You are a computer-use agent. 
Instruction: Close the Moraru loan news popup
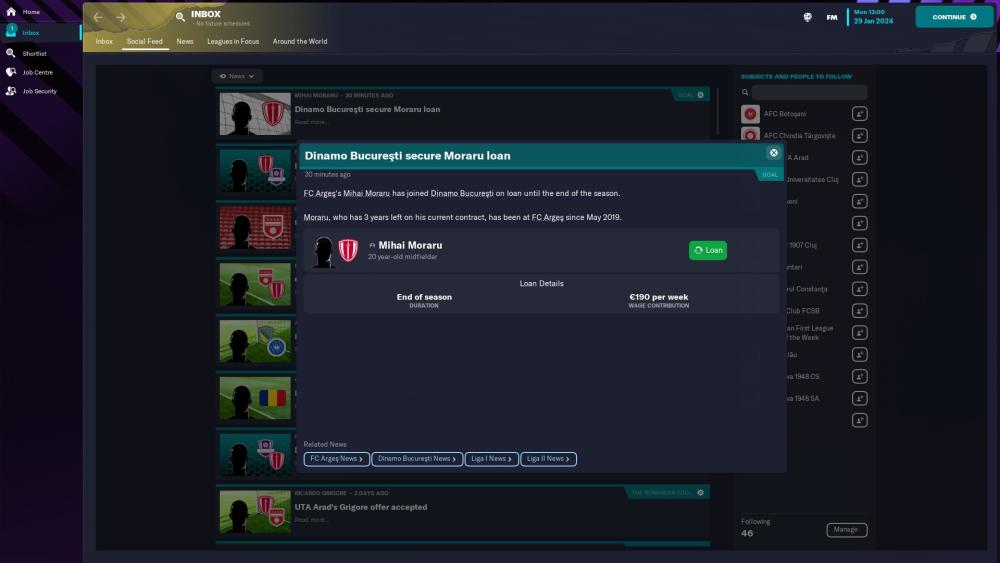pyautogui.click(x=773, y=153)
